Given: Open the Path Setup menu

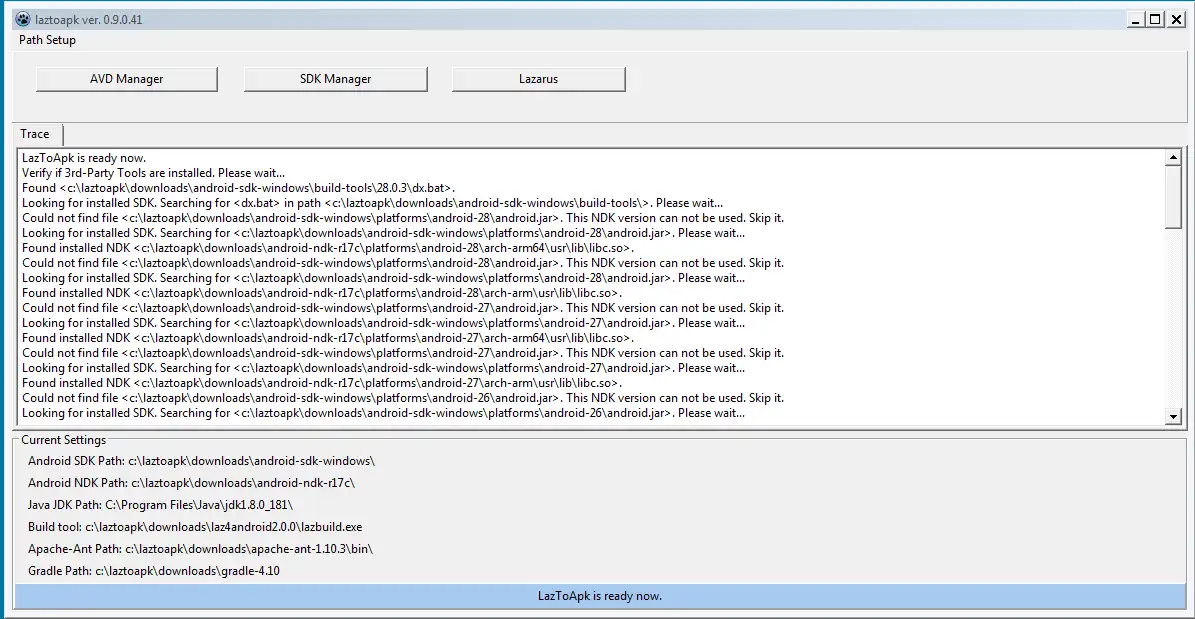Looking at the screenshot, I should 47,40.
